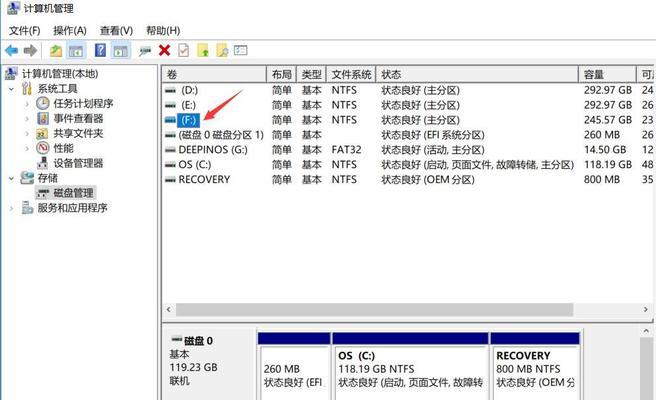This screenshot has height=400, width=656.
Task: Select the highlighted (F:) volume
Action: point(188,120)
